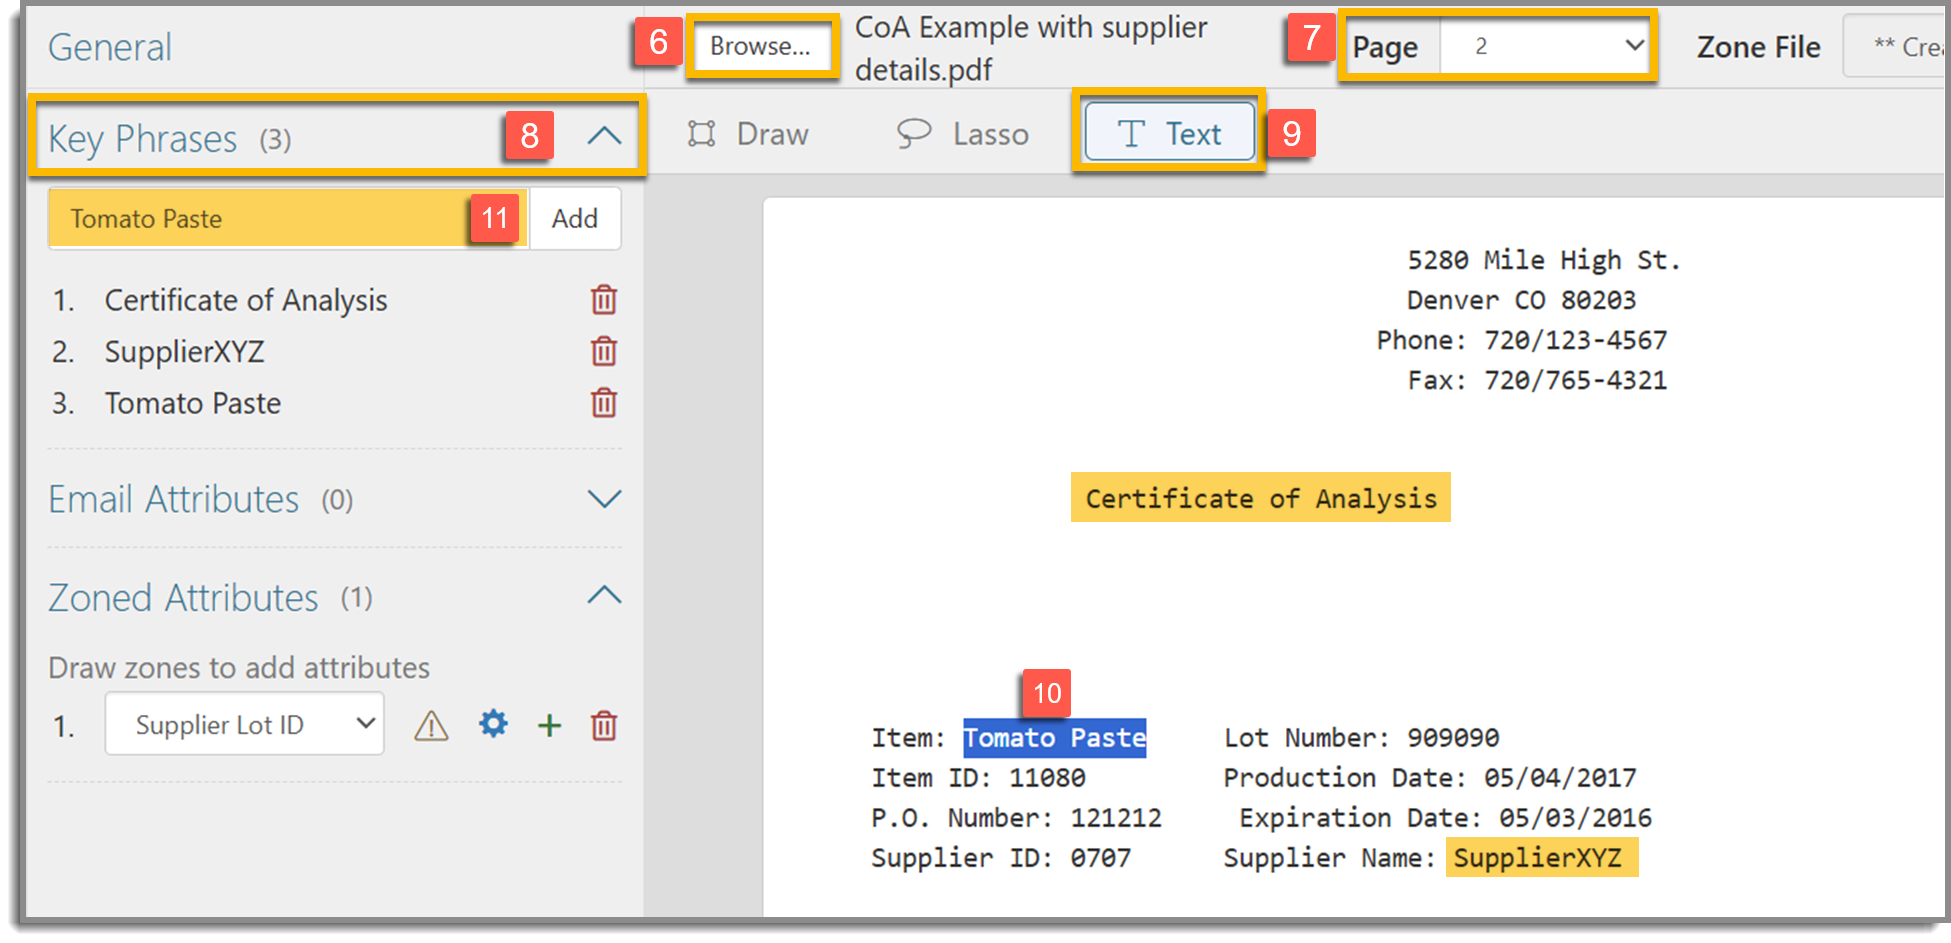This screenshot has height=943, width=1951.
Task: Add the Tomato Paste key phrase
Action: pyautogui.click(x=575, y=218)
